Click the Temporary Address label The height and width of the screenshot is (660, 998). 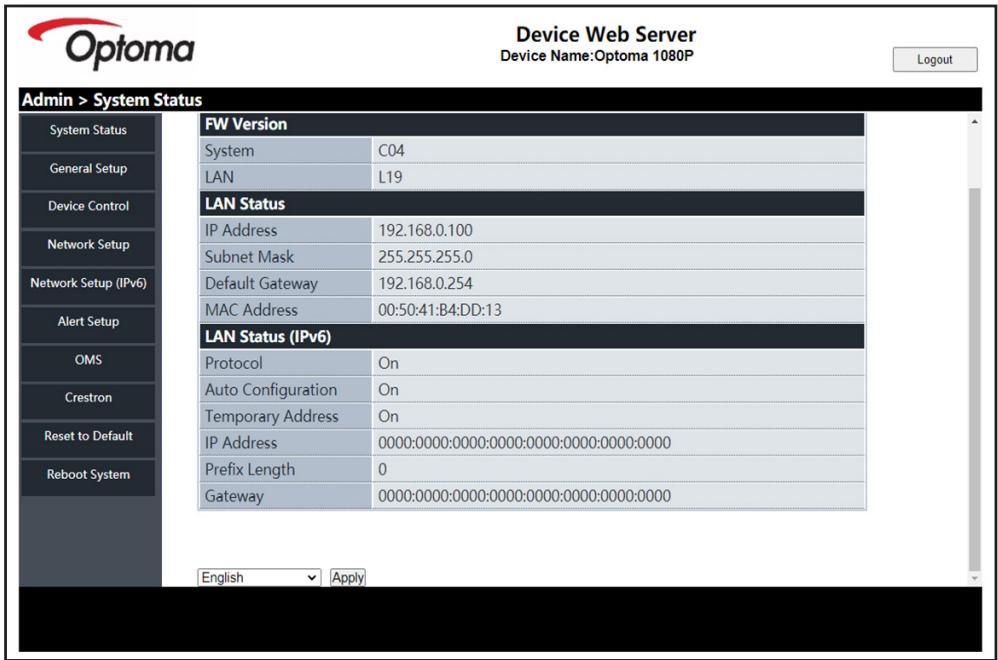pos(272,417)
